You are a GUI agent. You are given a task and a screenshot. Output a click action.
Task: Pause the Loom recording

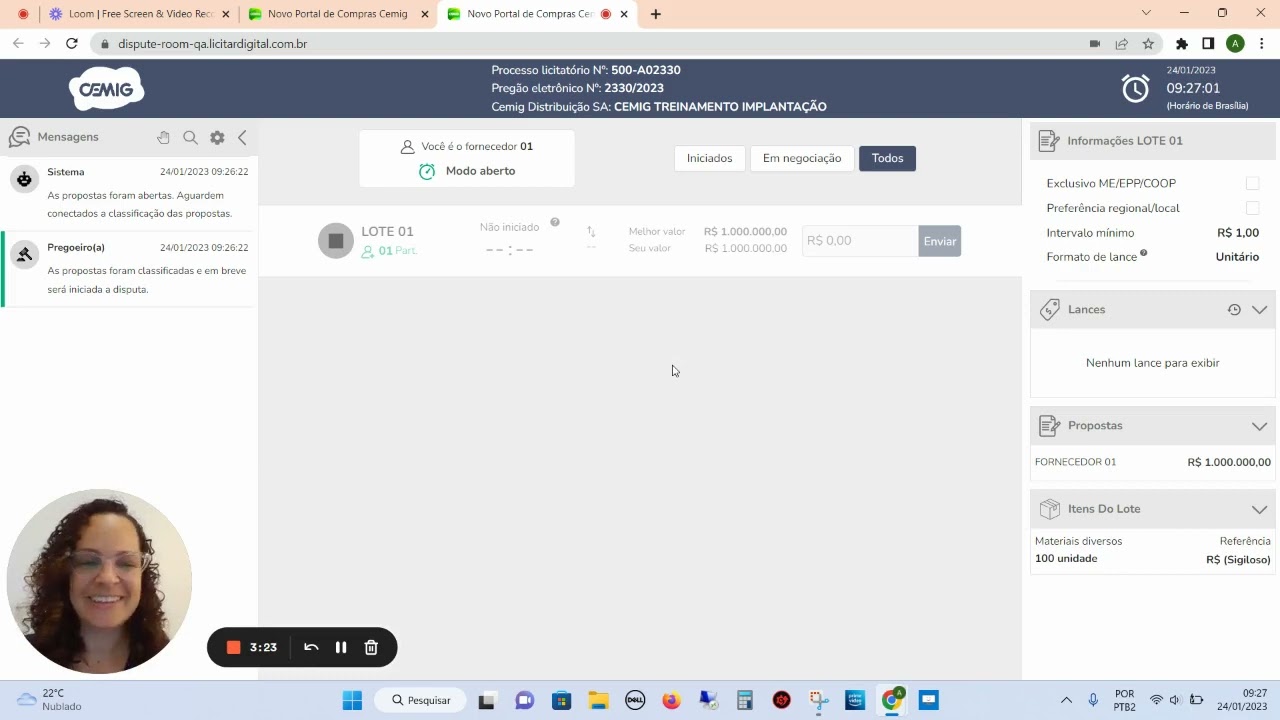[x=341, y=648]
